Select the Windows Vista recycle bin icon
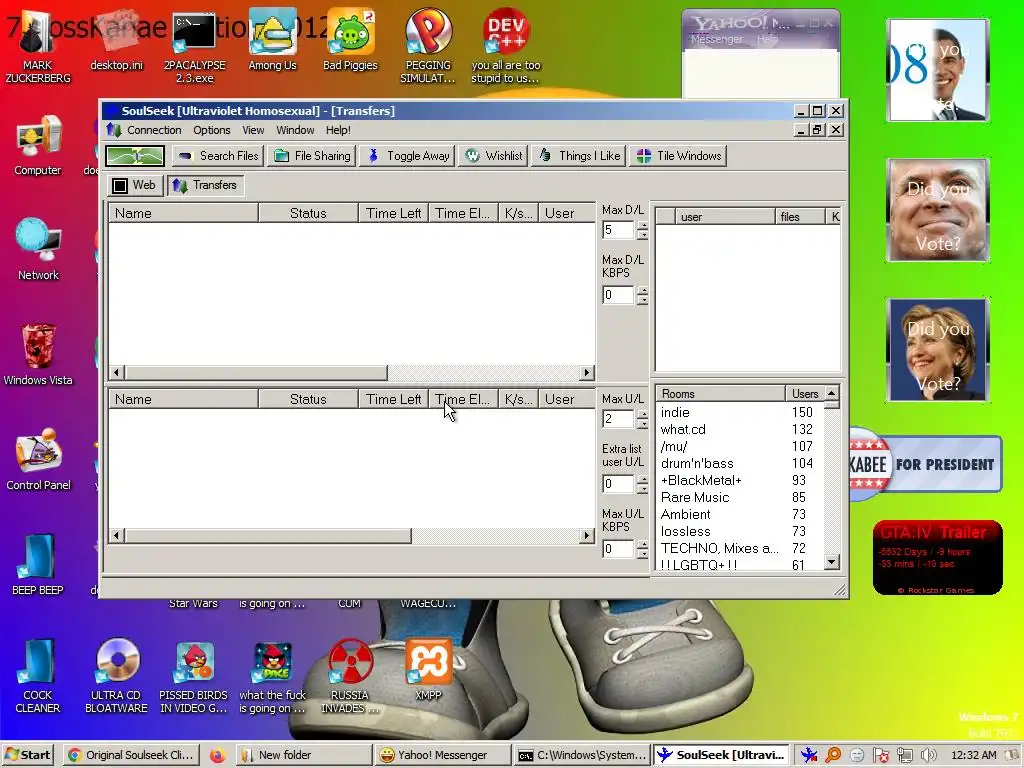Viewport: 1024px width, 768px height. 38,355
